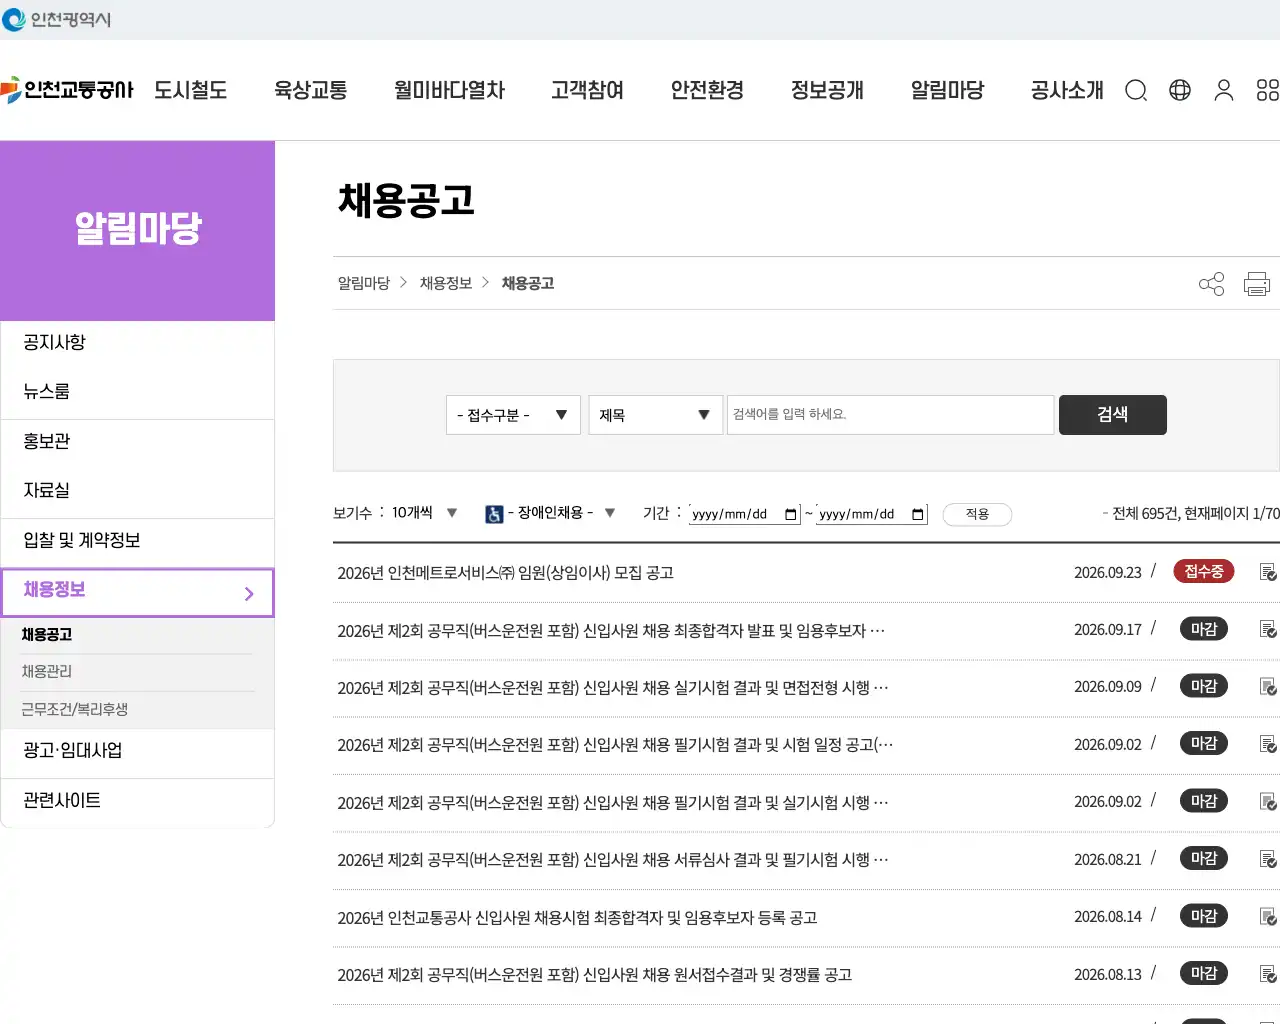
Task: Click the start date input field
Action: click(745, 514)
